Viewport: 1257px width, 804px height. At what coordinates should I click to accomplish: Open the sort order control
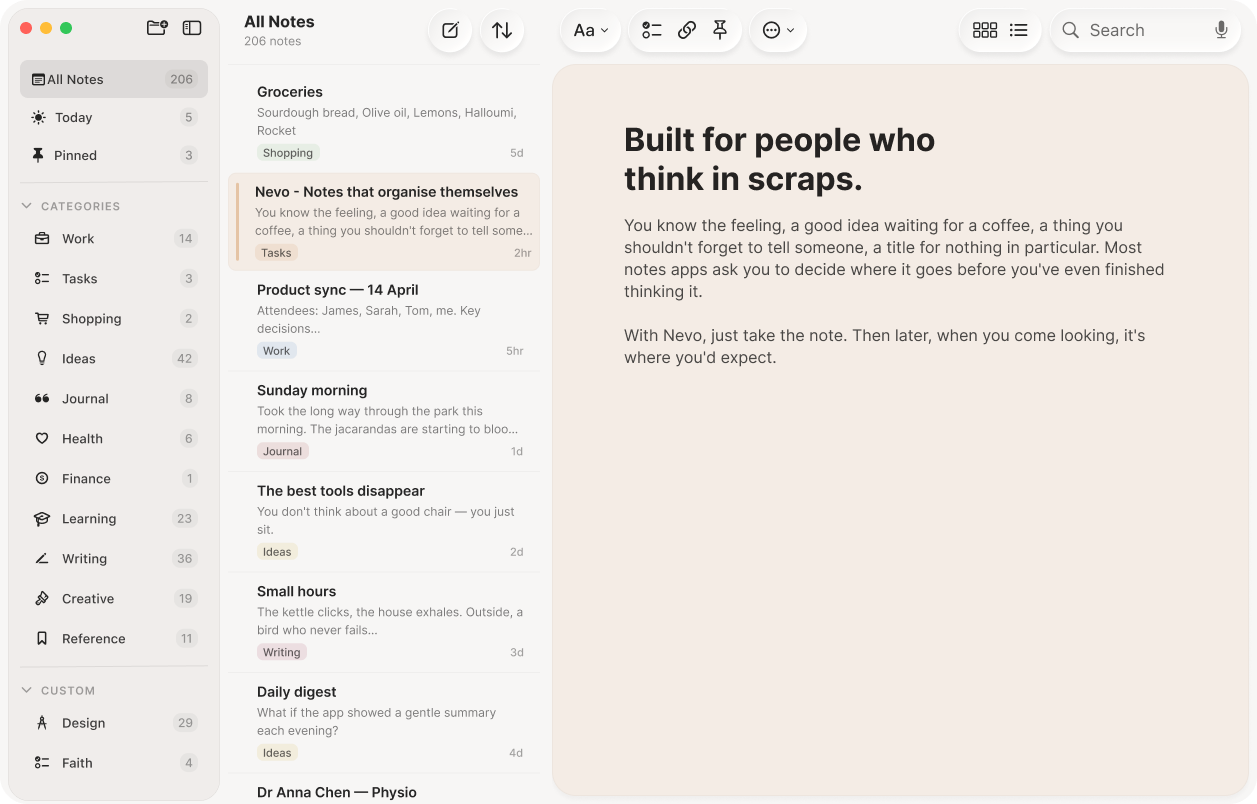click(502, 31)
